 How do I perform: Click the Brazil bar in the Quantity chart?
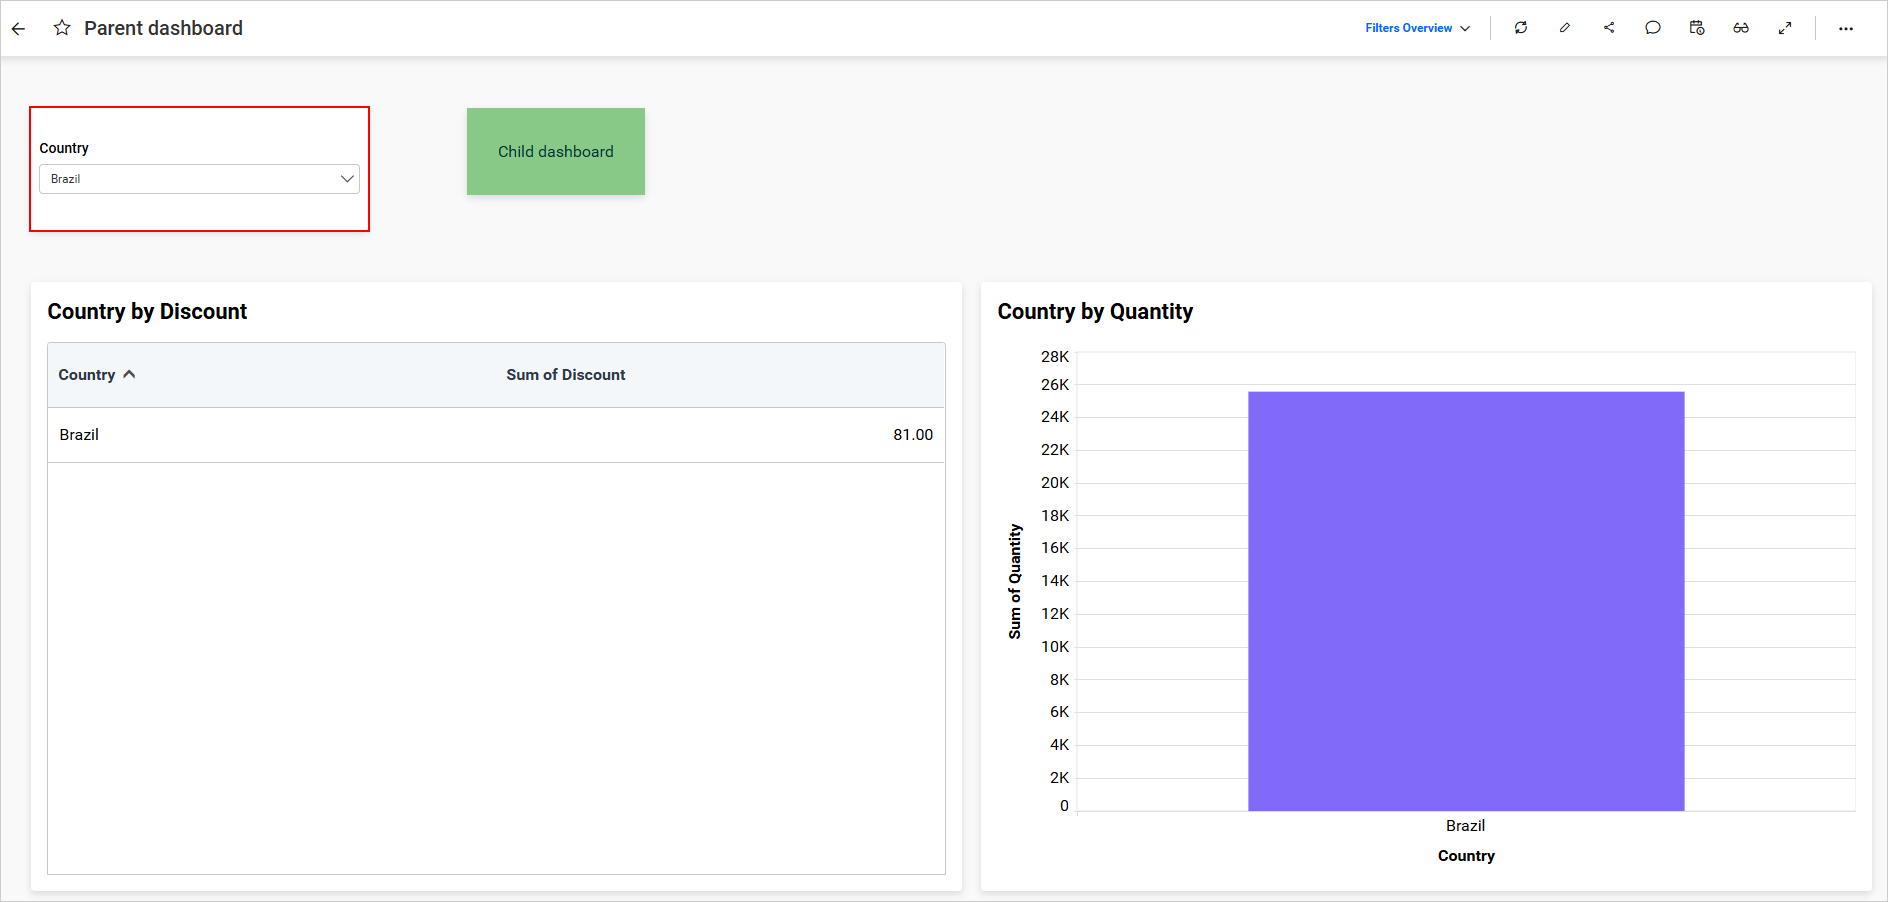tap(1465, 600)
